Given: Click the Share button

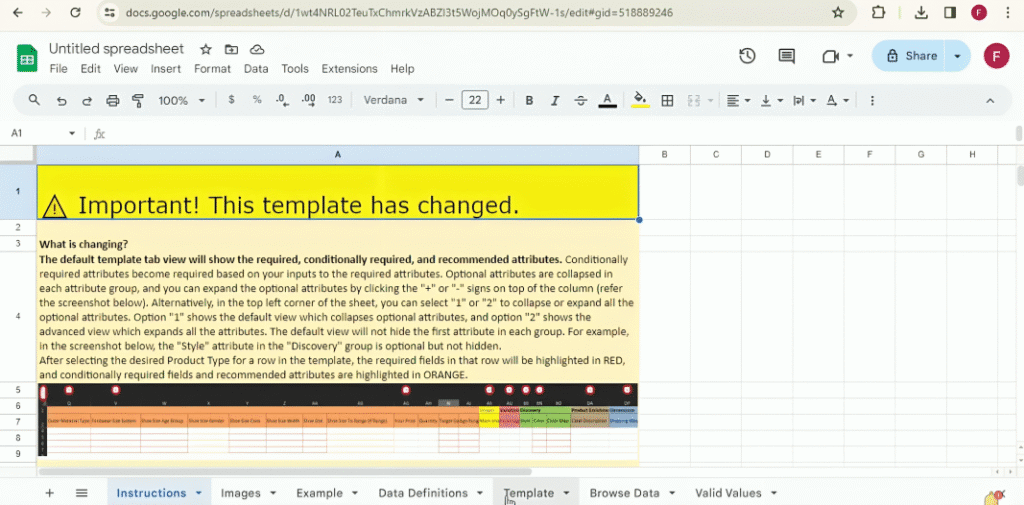Looking at the screenshot, I should [x=912, y=56].
